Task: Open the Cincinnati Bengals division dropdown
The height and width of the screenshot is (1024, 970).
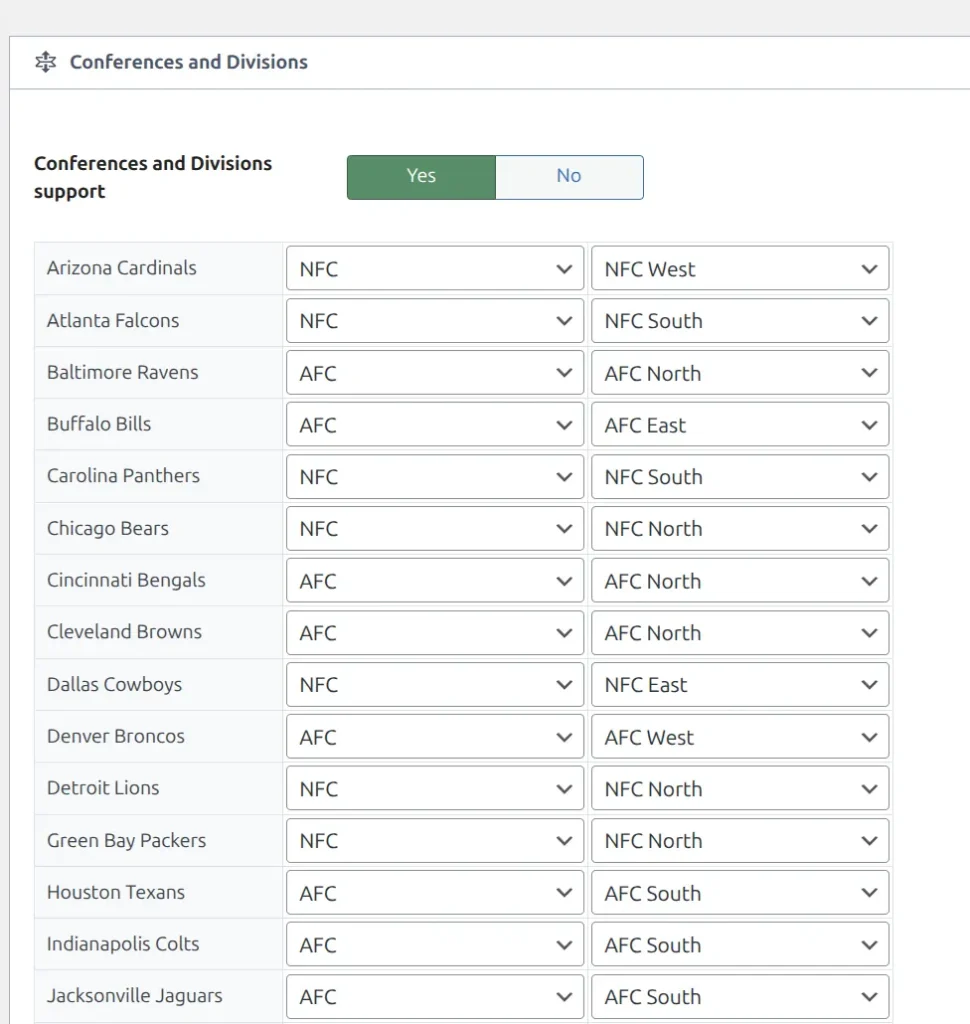Action: [739, 581]
